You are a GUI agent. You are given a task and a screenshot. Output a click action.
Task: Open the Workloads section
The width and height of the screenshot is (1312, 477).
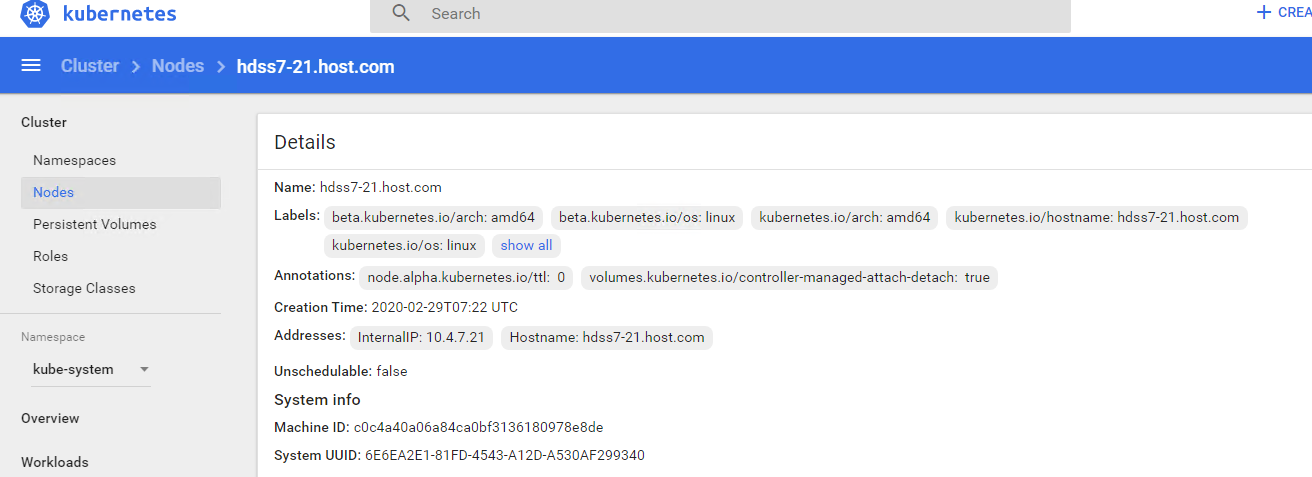[x=55, y=462]
